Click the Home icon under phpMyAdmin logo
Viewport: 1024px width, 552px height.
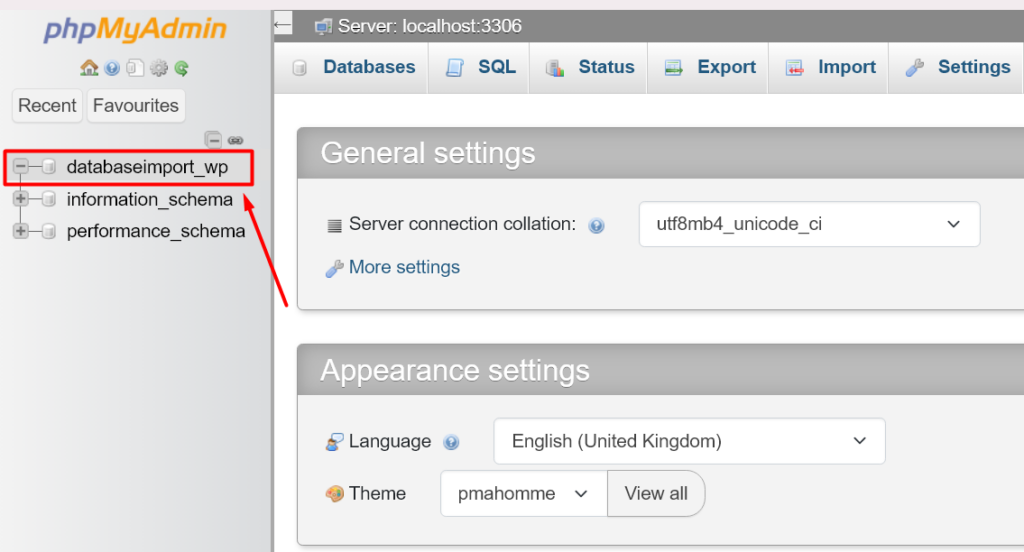pyautogui.click(x=89, y=67)
